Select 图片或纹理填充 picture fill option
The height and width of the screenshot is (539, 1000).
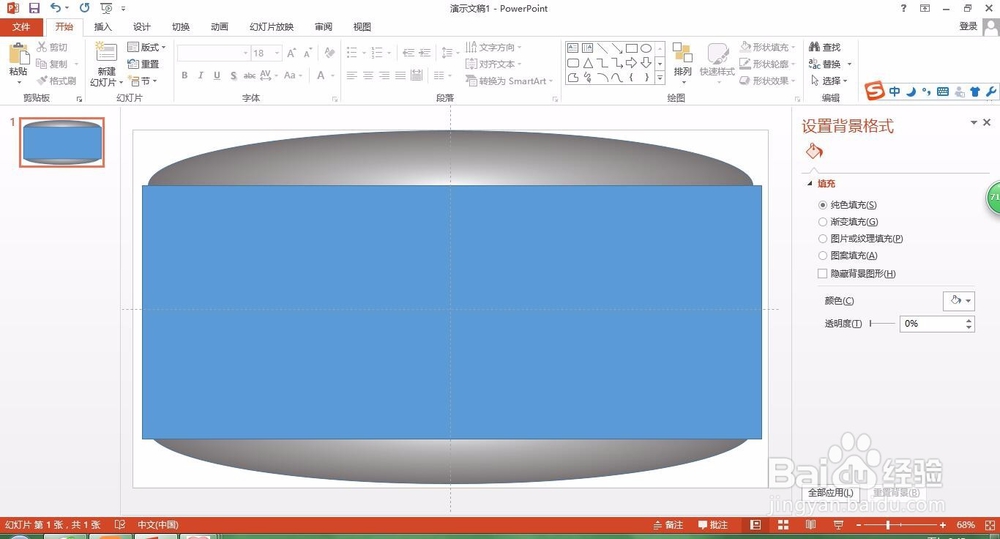[x=861, y=239]
